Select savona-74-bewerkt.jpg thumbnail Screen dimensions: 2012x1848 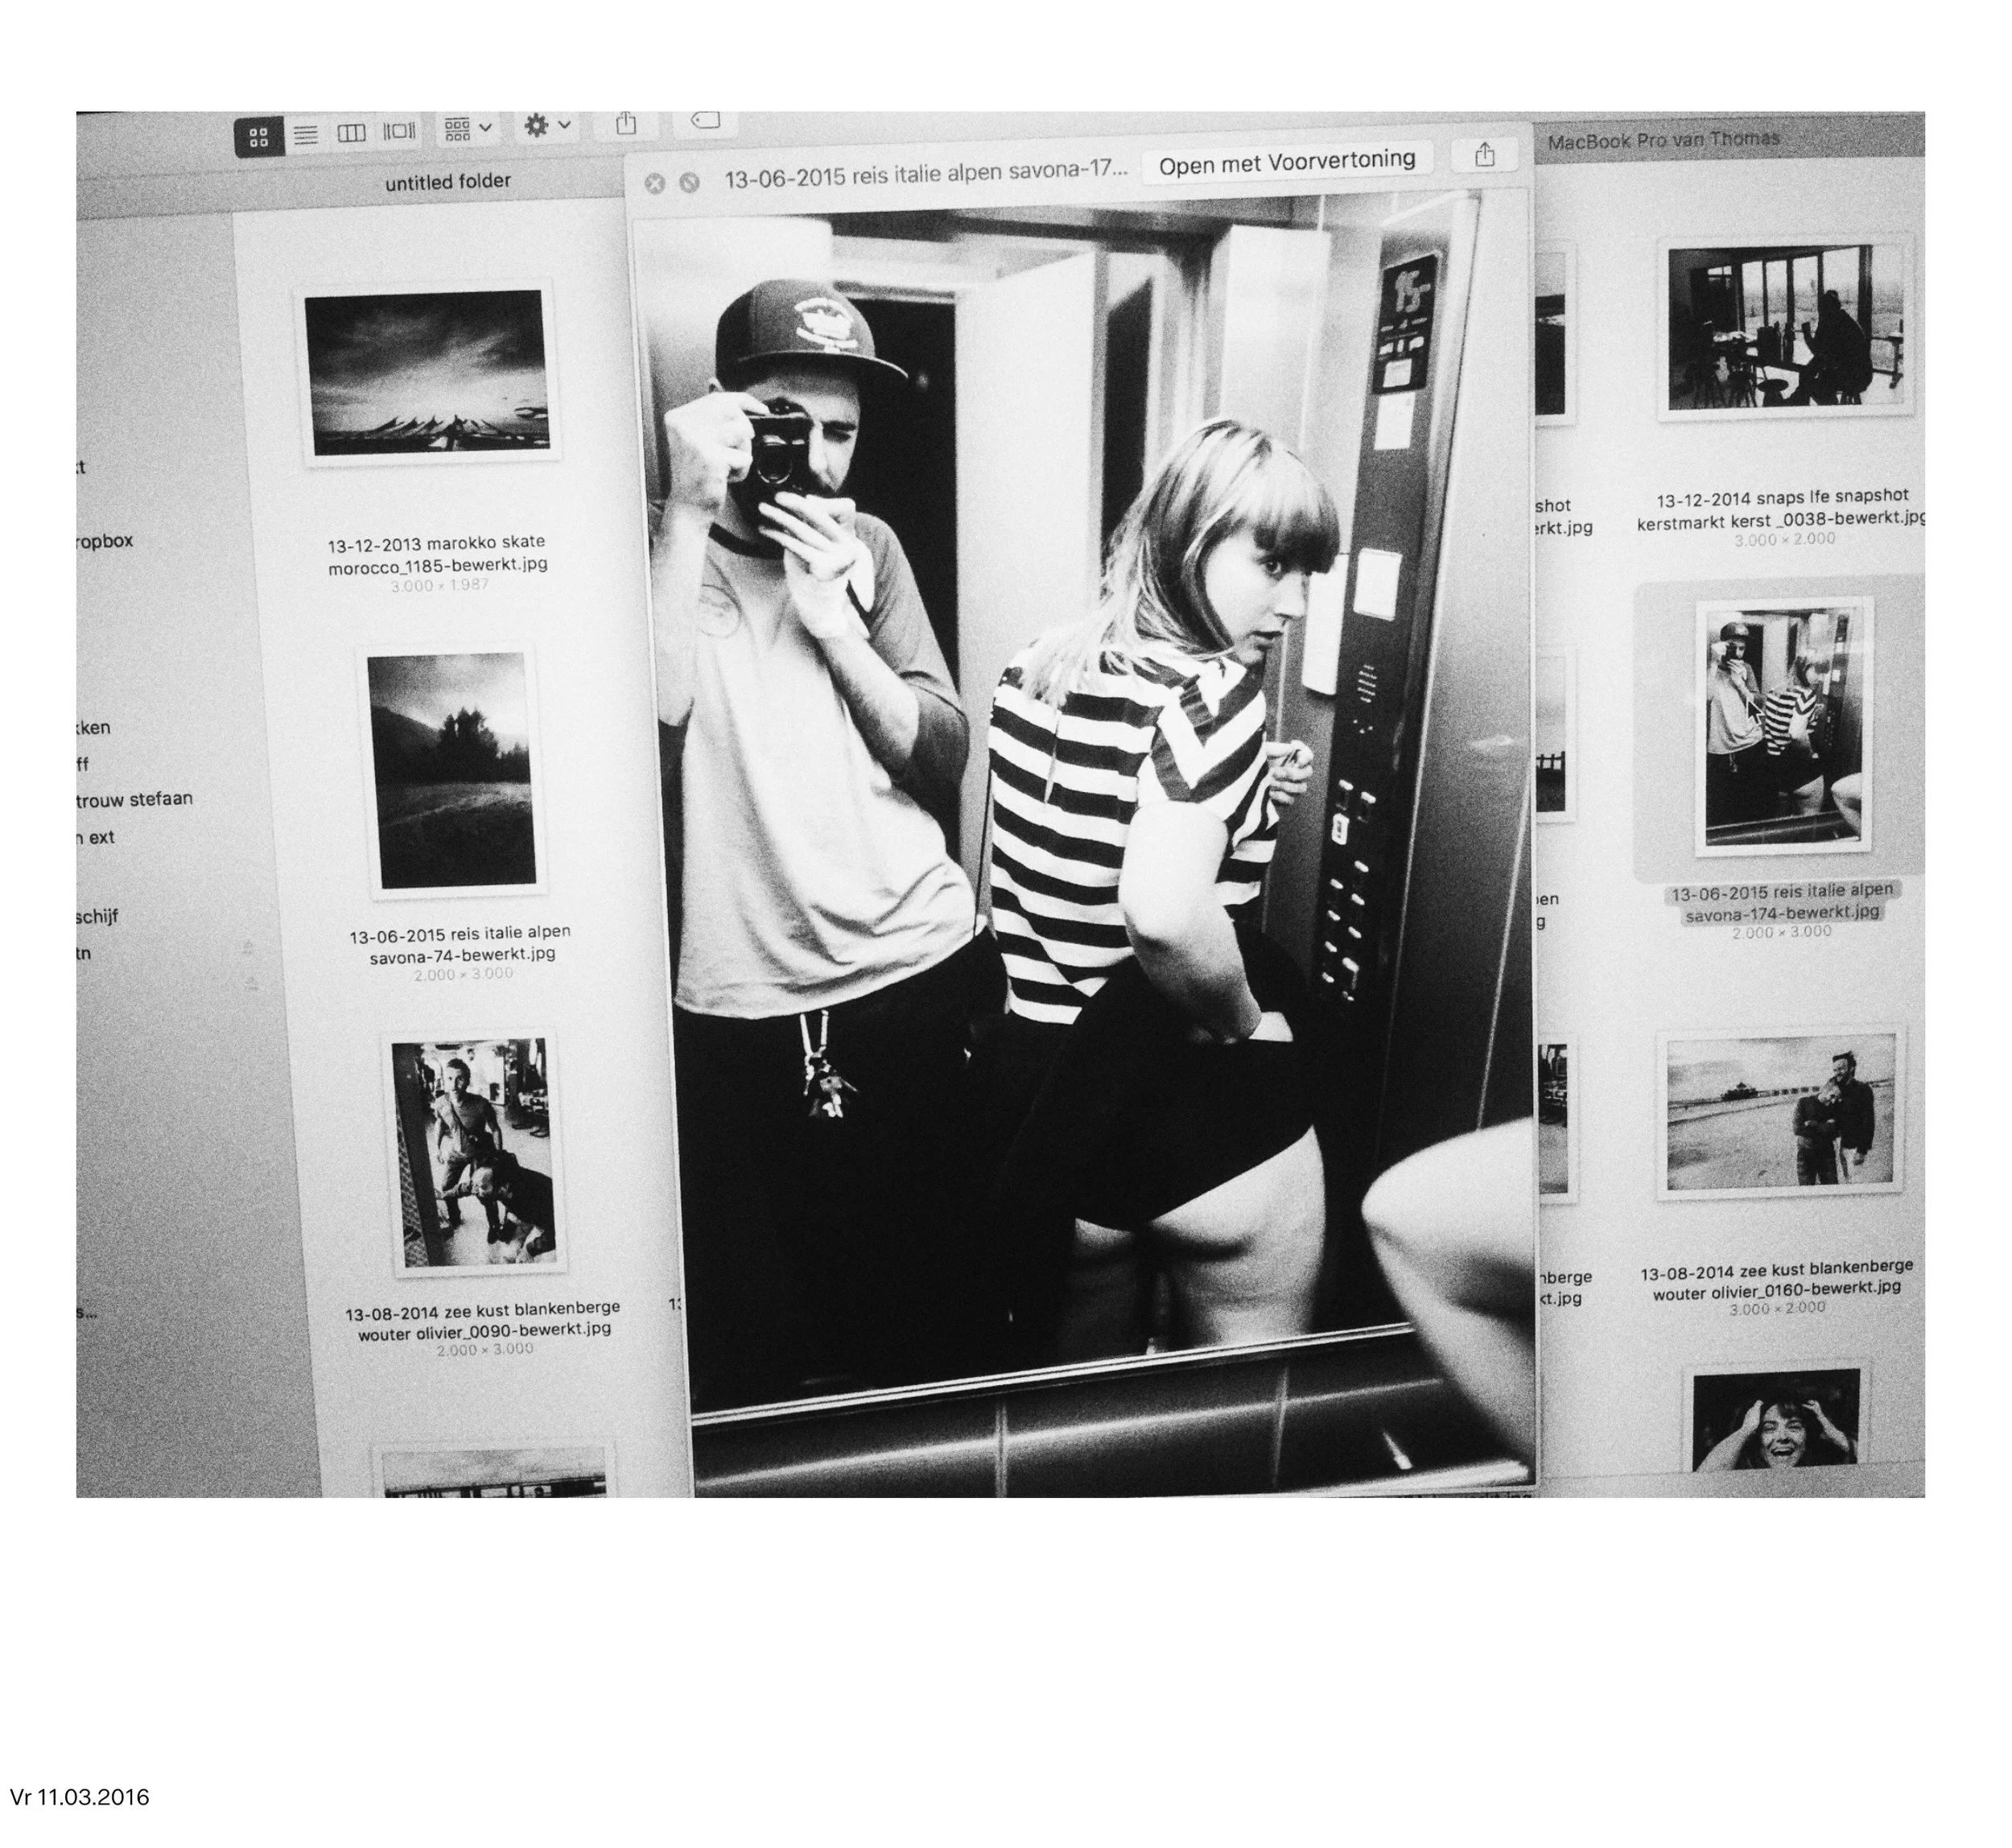(452, 770)
